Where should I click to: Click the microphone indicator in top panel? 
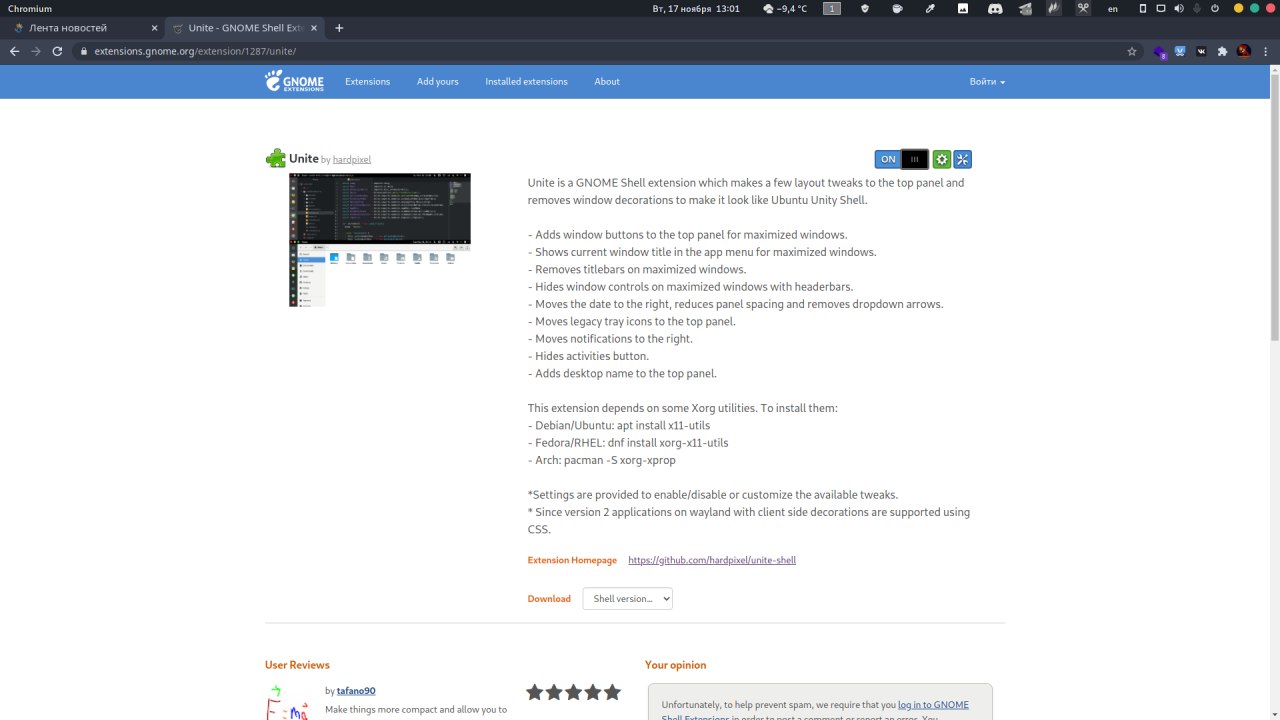point(1197,8)
